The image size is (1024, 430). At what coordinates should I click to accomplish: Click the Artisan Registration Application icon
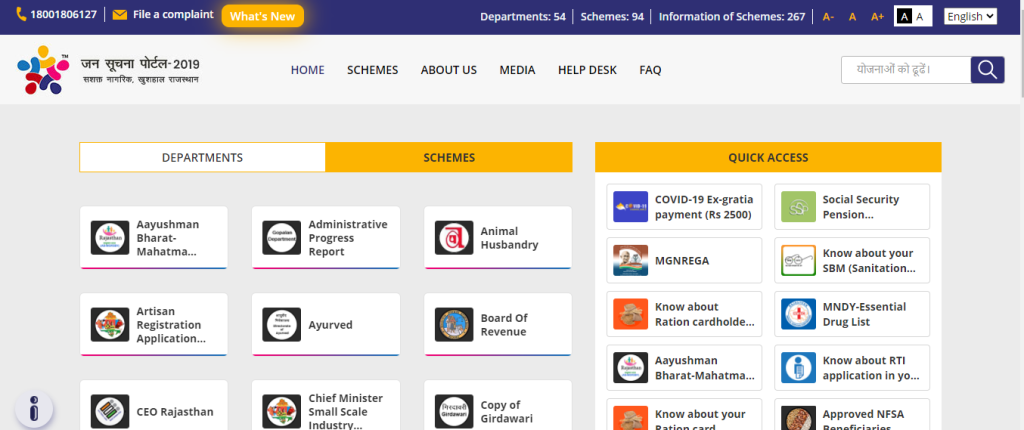110,325
